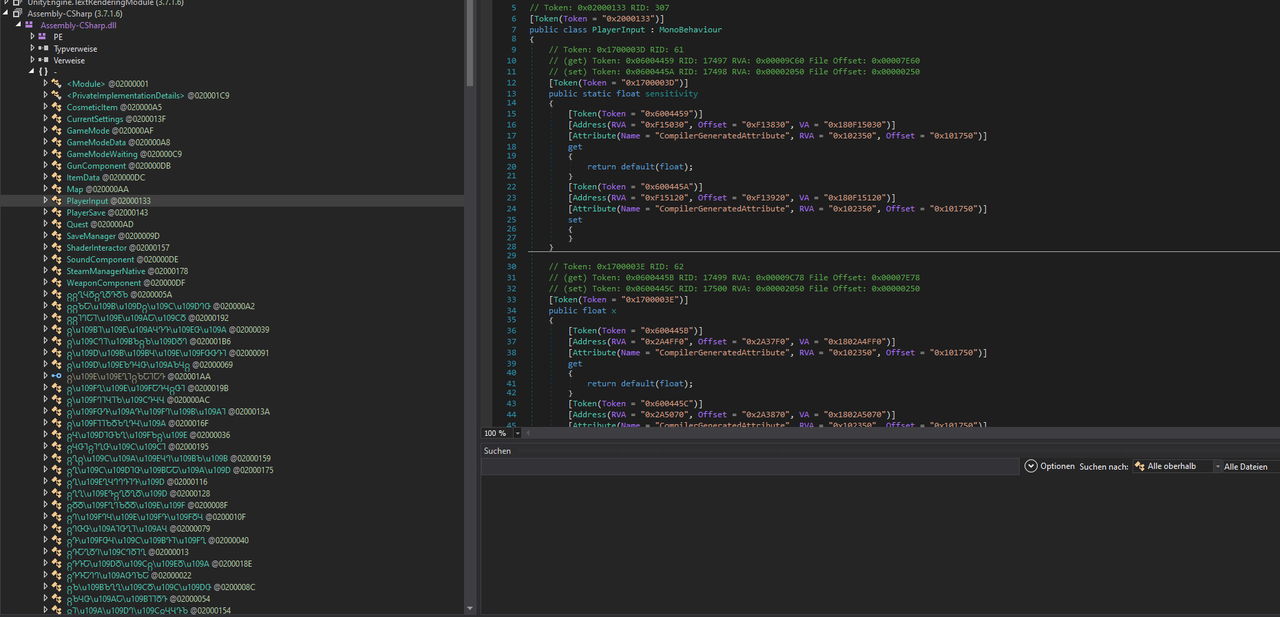Click line number 30 in the code gutter
Viewport: 1280px width, 617px height.
pyautogui.click(x=511, y=267)
